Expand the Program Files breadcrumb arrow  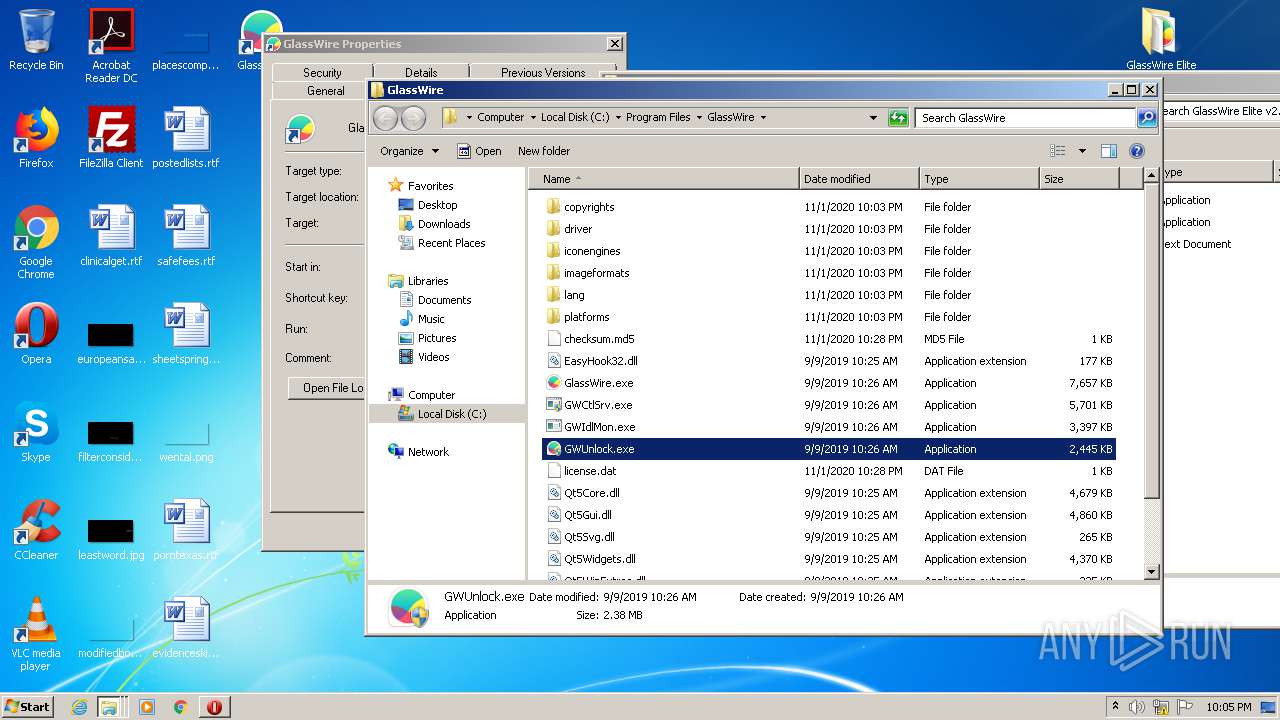click(699, 118)
